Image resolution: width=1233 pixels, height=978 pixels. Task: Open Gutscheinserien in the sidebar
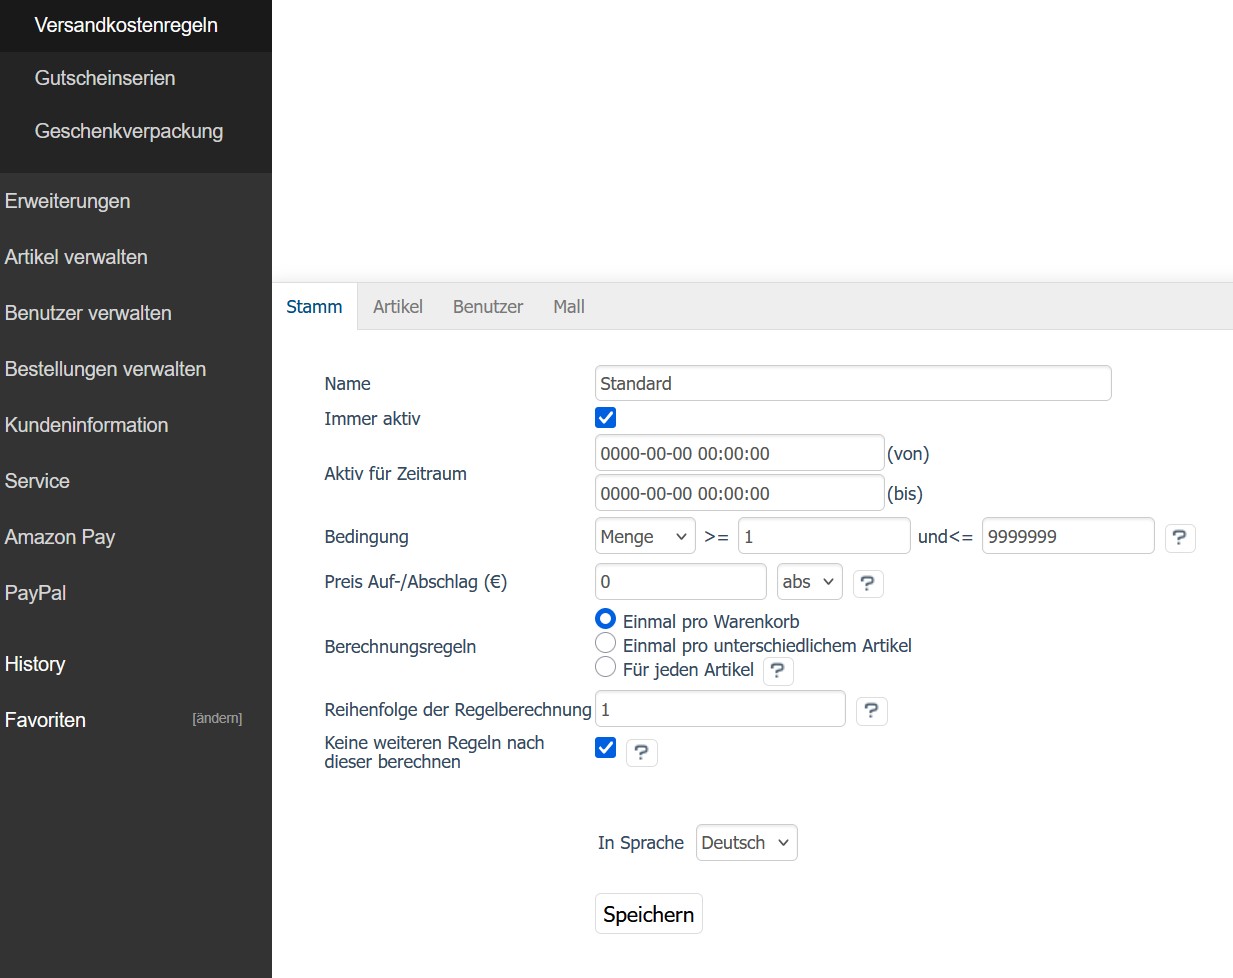[105, 78]
